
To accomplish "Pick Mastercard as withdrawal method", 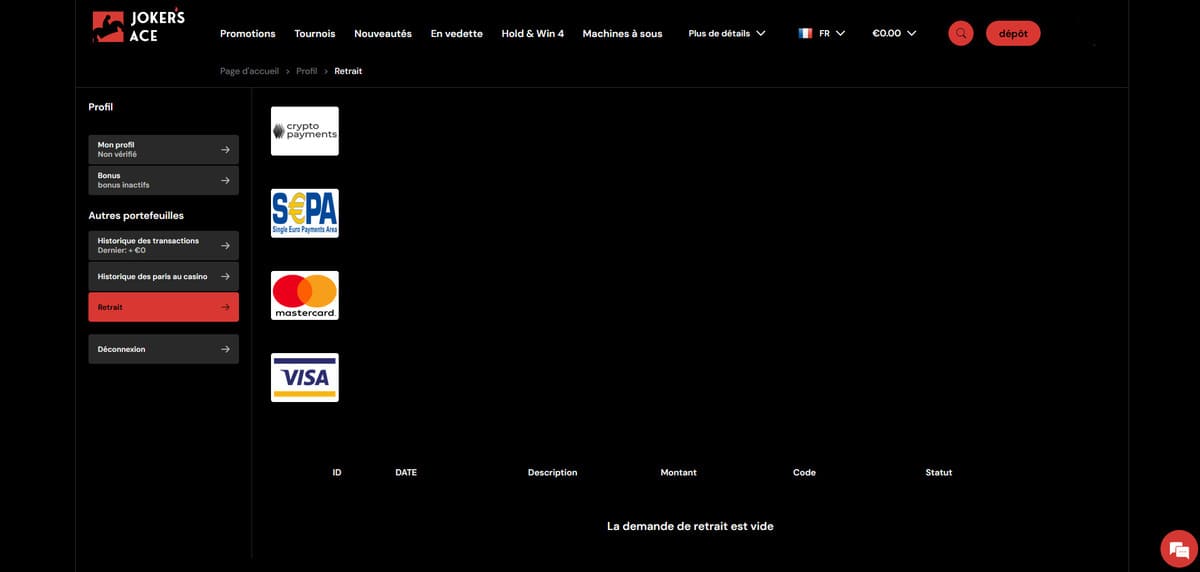I will tap(305, 295).
